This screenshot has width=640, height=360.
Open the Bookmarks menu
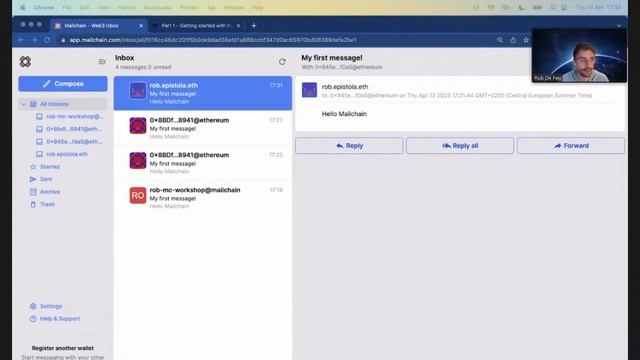[x=158, y=7]
